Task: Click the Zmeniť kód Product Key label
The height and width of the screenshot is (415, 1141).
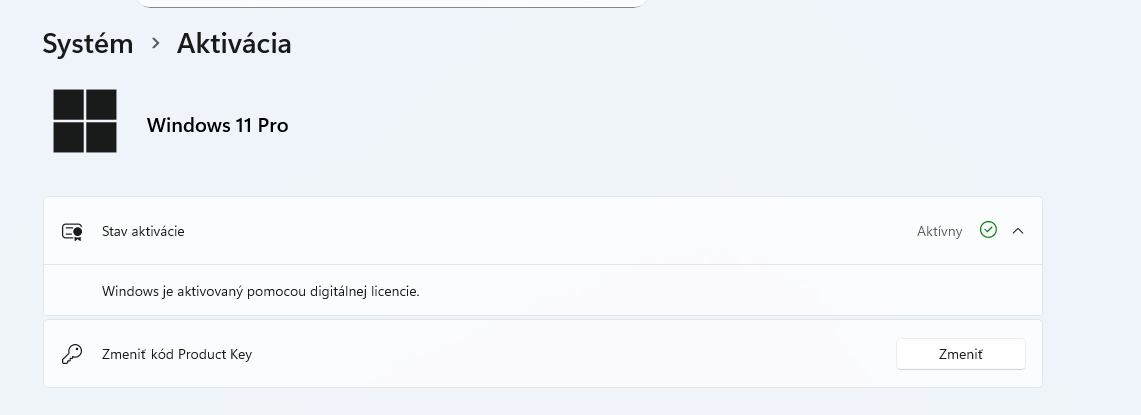Action: click(x=176, y=354)
